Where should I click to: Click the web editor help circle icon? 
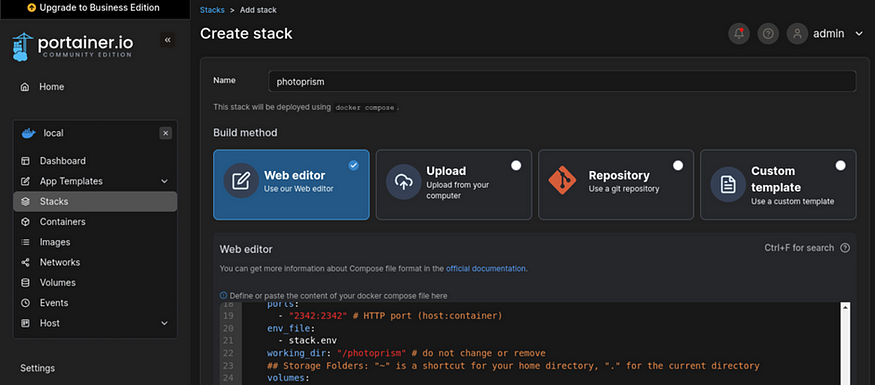(845, 248)
